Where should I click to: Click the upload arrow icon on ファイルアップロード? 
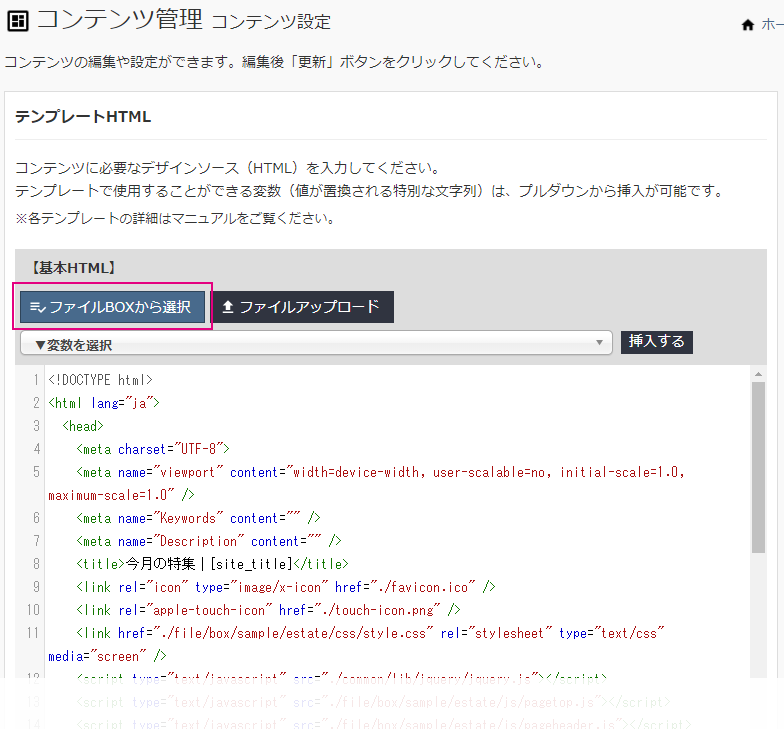click(x=228, y=306)
